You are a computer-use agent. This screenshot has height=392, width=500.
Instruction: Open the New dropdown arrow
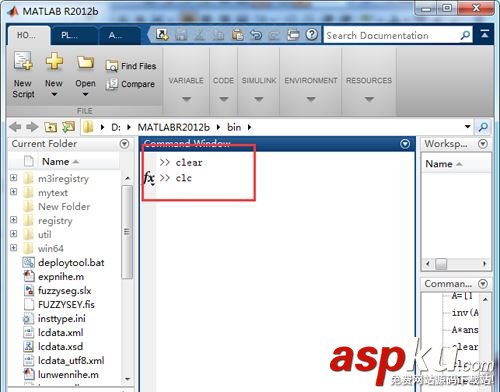pos(54,95)
